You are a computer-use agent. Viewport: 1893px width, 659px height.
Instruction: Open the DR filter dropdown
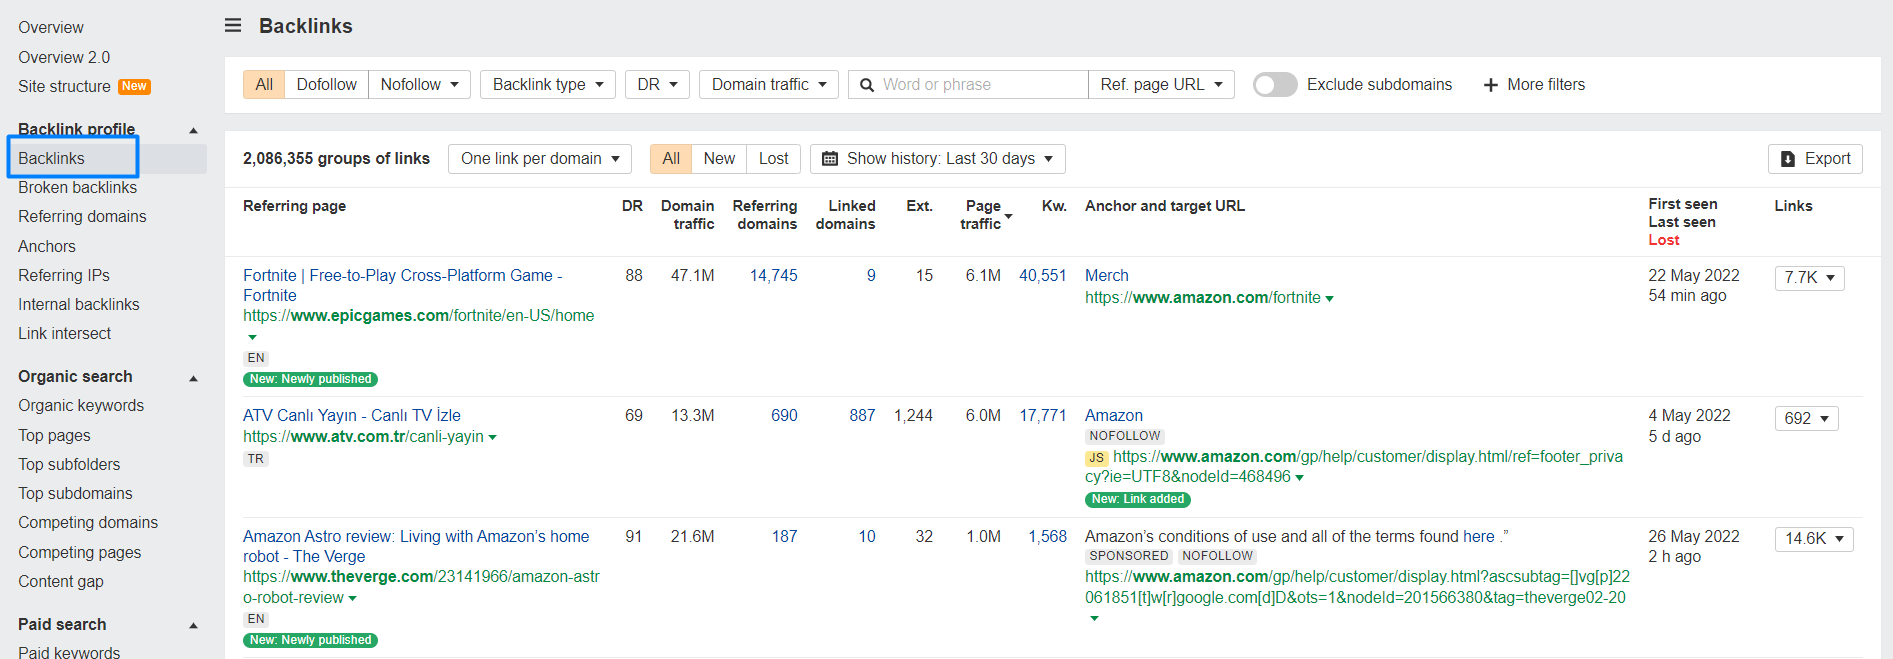pyautogui.click(x=657, y=85)
